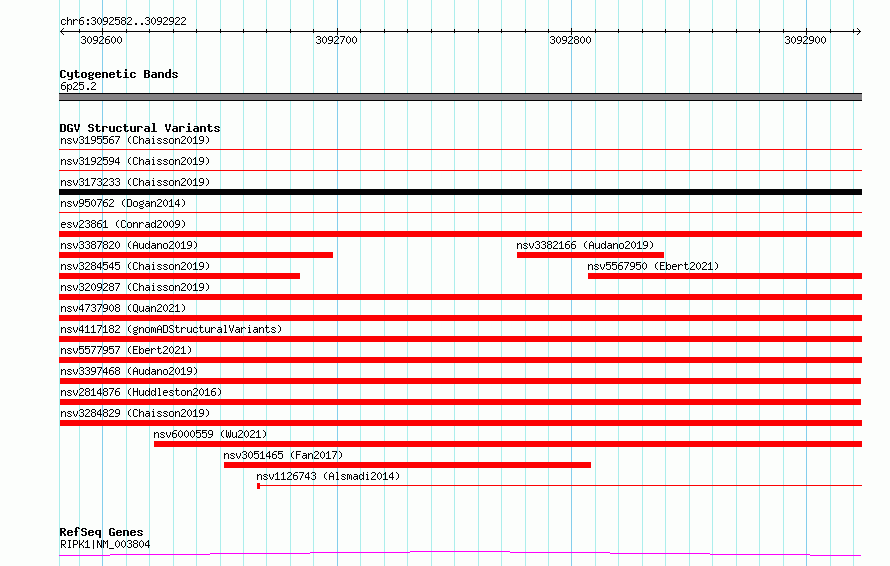Click the red bar under nsv4737908 (Quan2021)
The image size is (890, 566).
point(460,318)
